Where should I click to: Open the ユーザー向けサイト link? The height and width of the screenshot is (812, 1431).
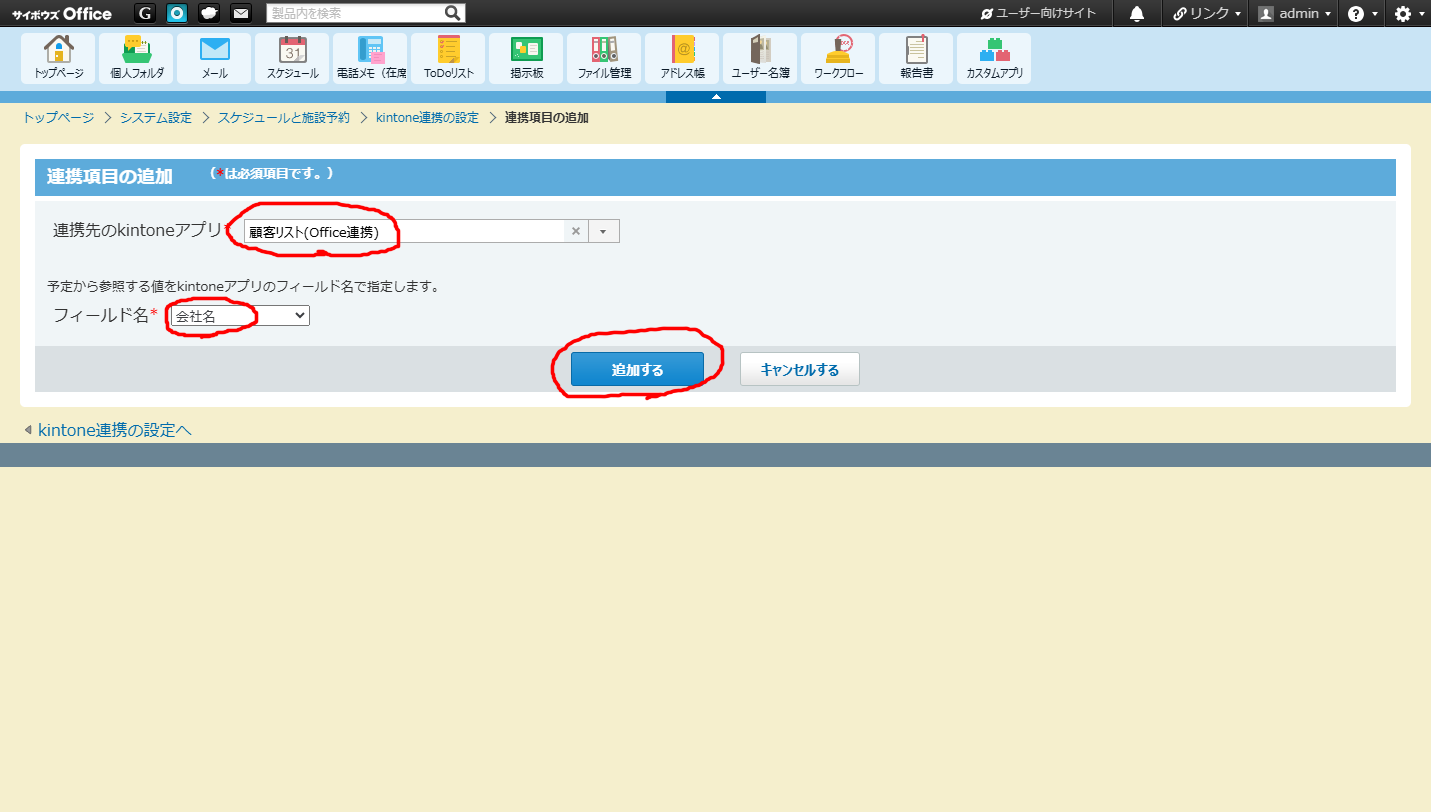[1038, 13]
